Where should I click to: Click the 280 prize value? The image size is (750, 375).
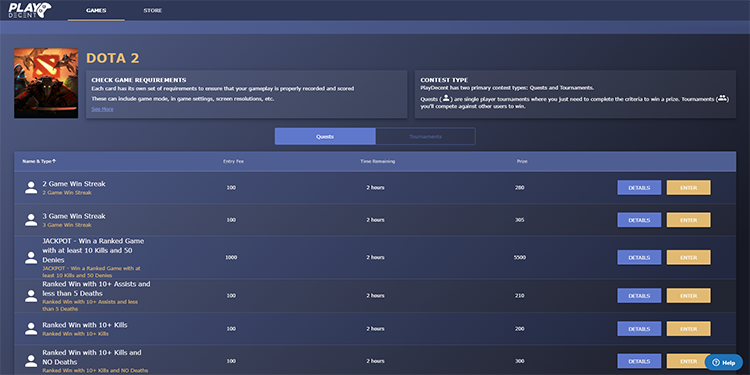[519, 188]
